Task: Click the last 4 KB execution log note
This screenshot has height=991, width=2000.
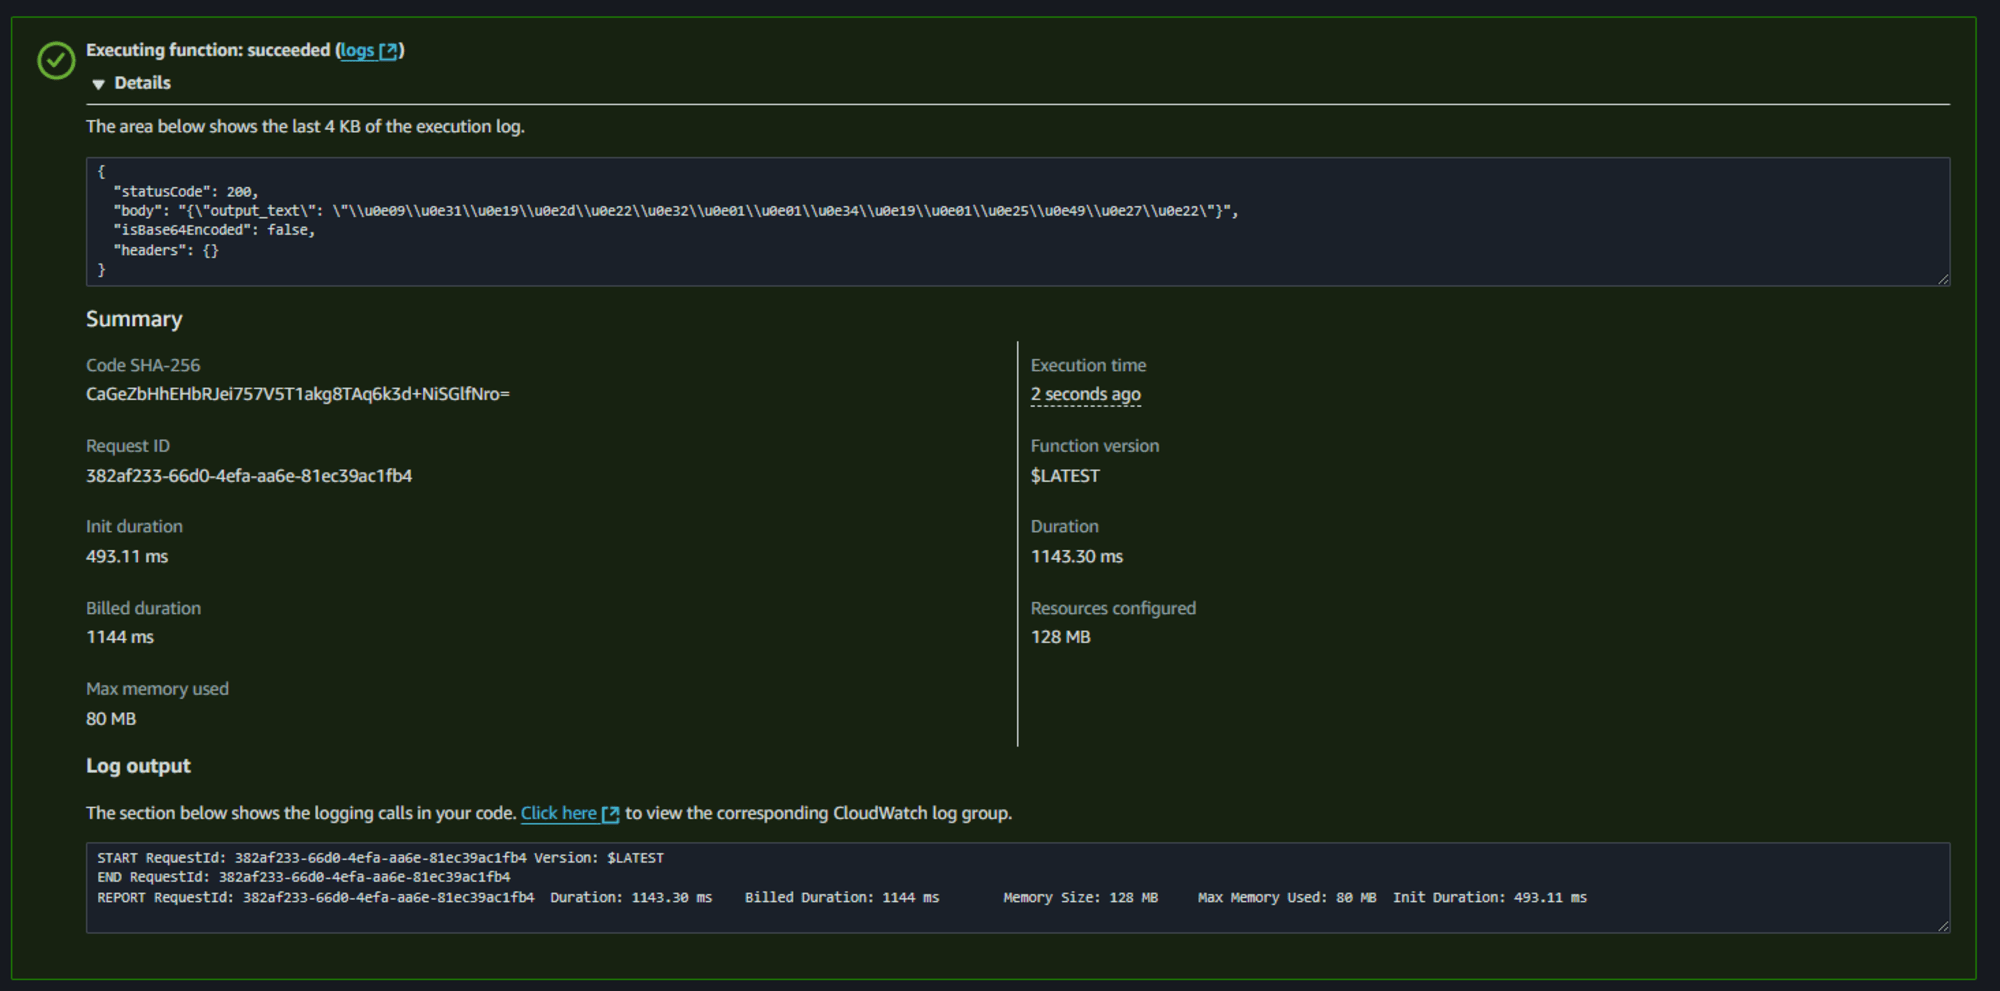Action: pyautogui.click(x=305, y=126)
